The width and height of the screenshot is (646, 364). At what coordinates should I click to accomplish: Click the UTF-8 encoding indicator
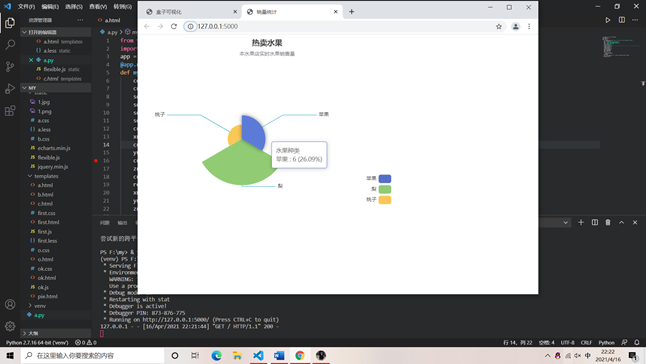click(567, 342)
